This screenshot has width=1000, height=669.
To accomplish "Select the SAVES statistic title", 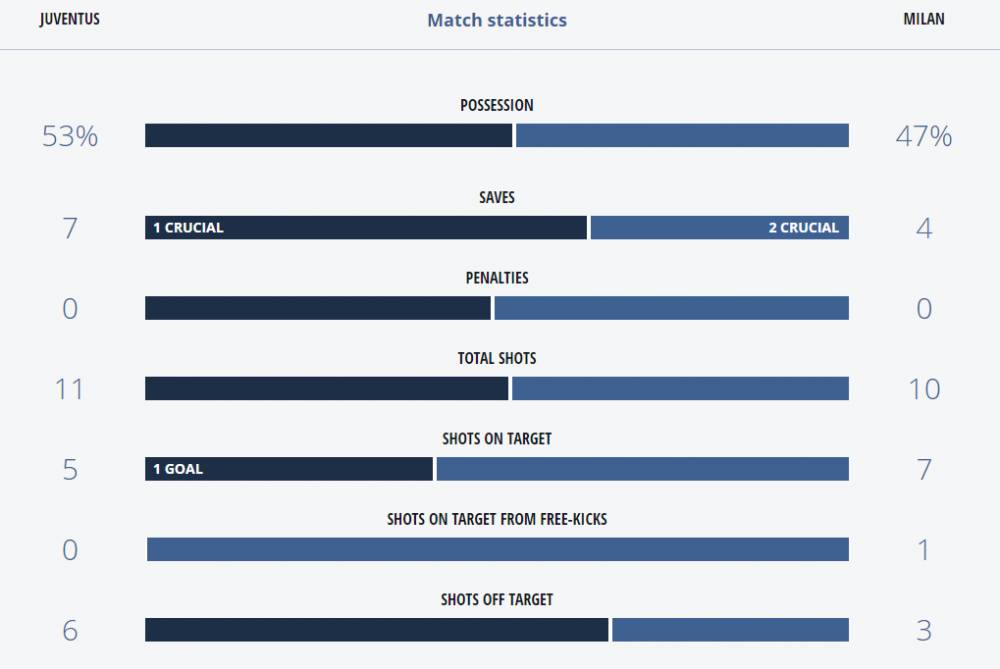I will (x=497, y=198).
